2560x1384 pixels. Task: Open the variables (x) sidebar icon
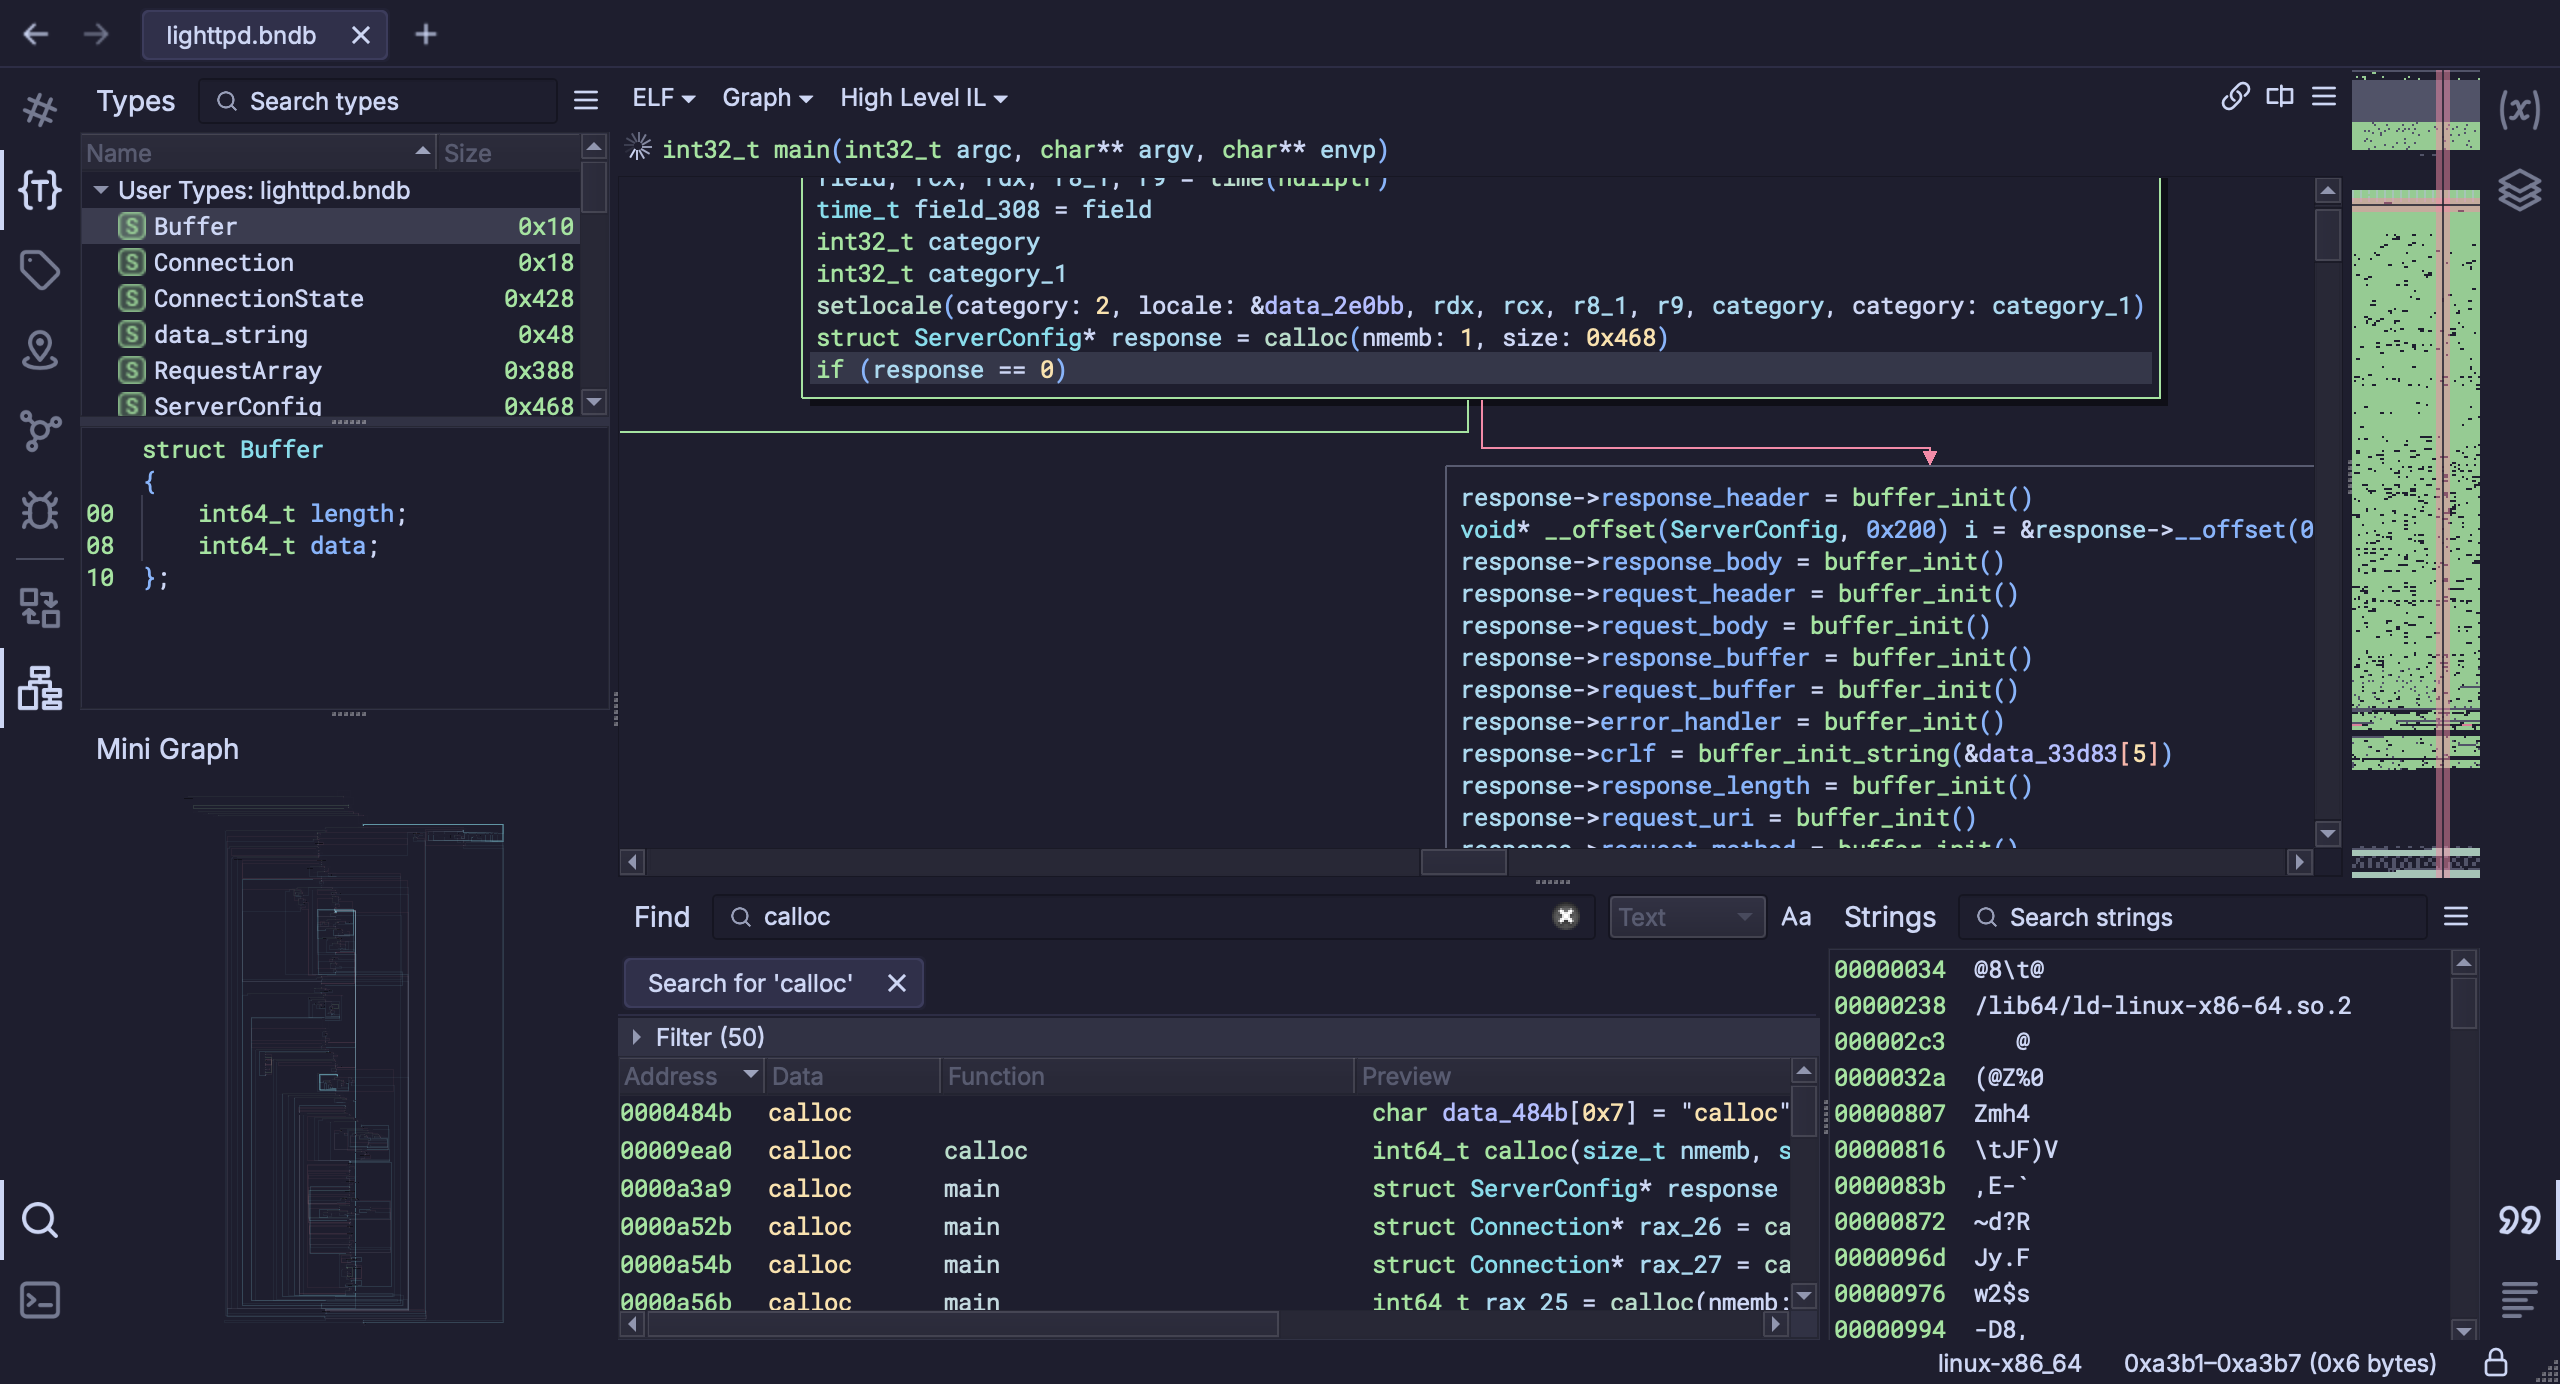coord(2519,109)
